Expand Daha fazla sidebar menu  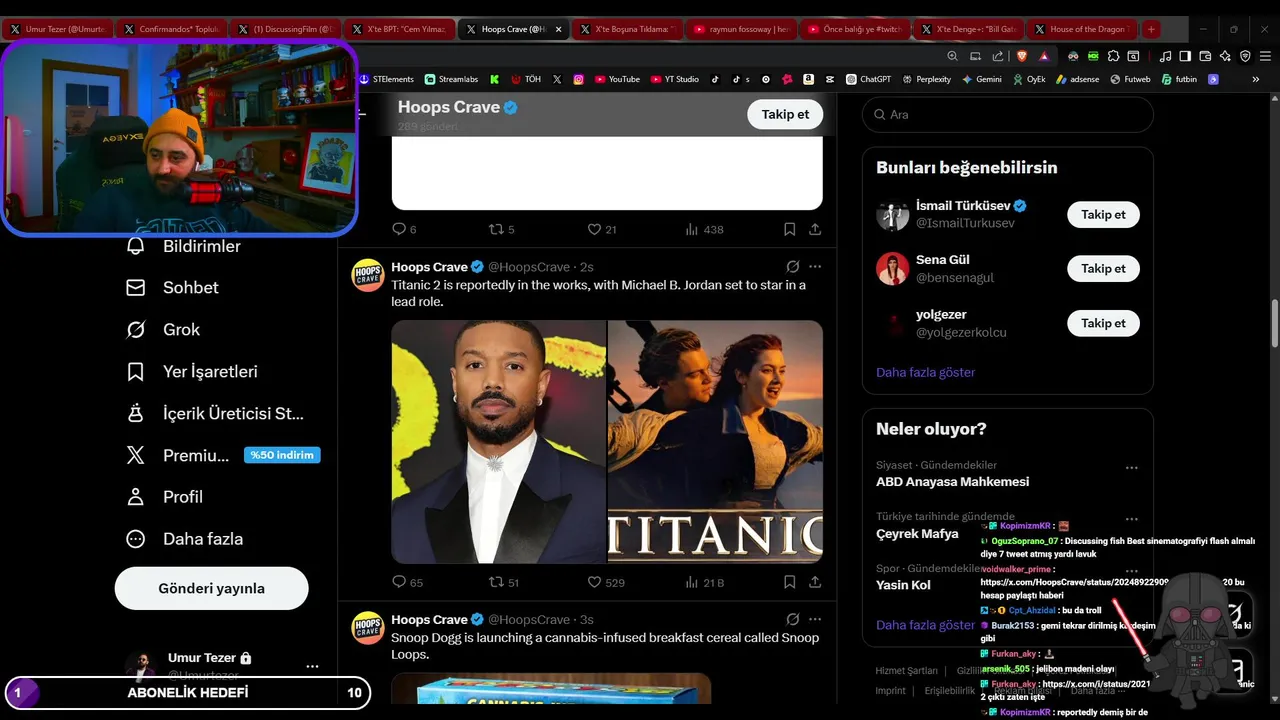(184, 539)
